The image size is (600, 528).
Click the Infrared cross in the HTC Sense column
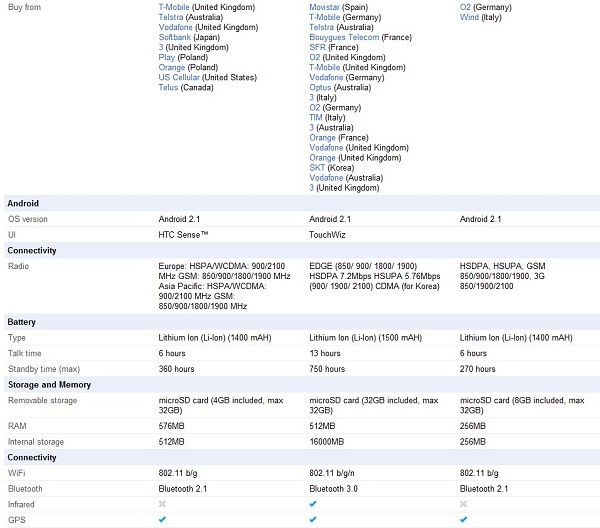(x=162, y=504)
